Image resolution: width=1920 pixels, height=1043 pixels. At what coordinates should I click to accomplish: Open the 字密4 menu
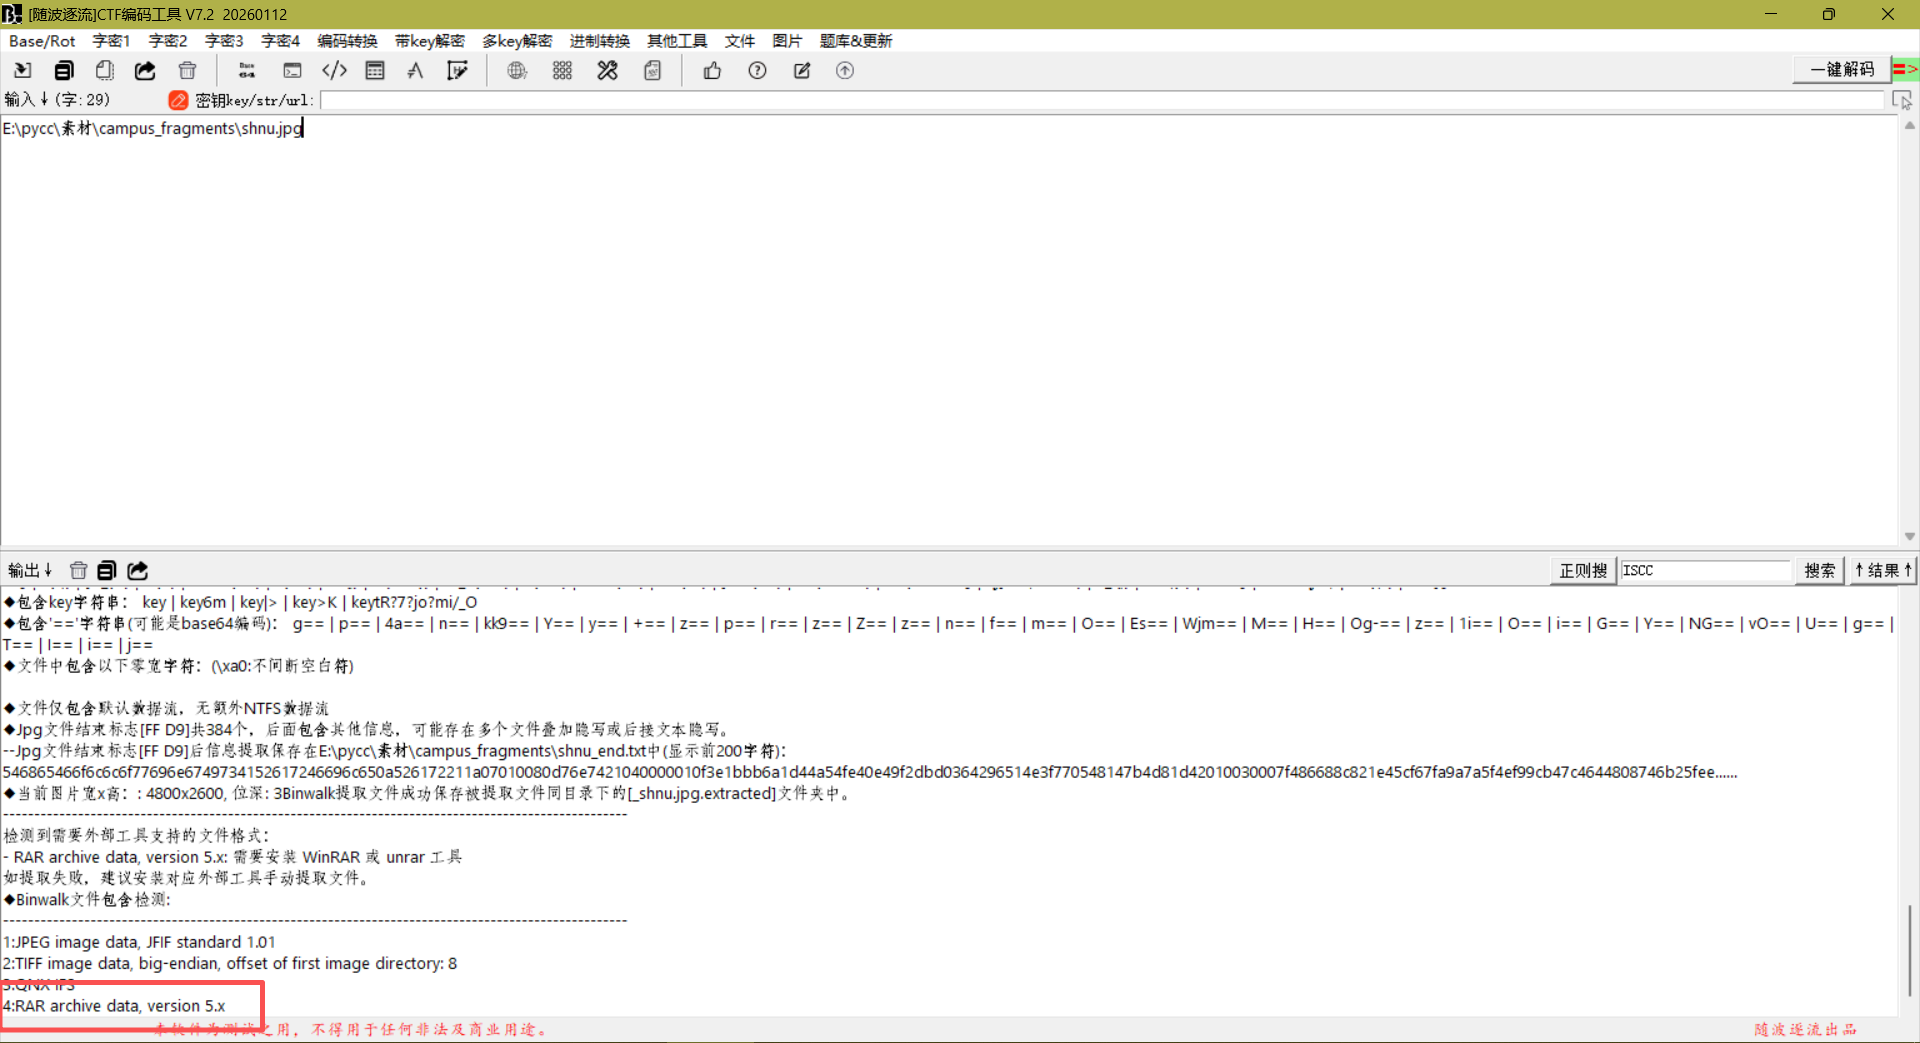point(280,41)
